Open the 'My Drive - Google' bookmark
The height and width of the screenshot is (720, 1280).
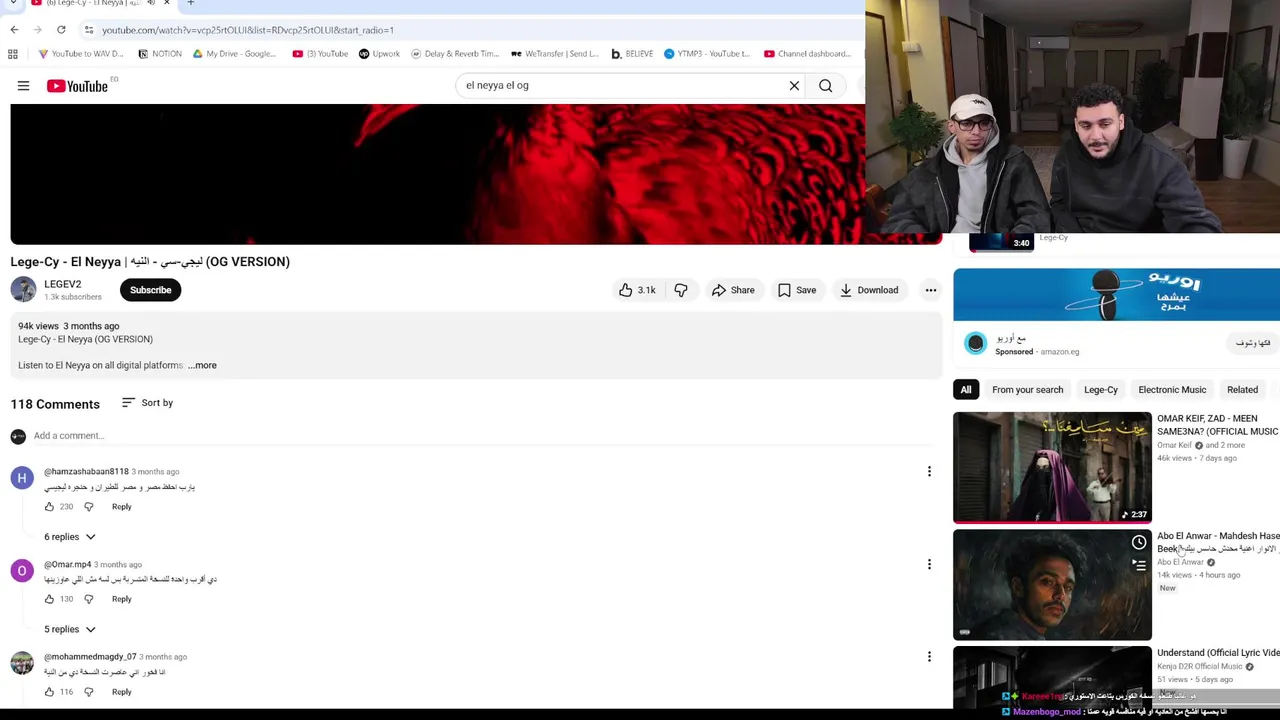coord(234,54)
